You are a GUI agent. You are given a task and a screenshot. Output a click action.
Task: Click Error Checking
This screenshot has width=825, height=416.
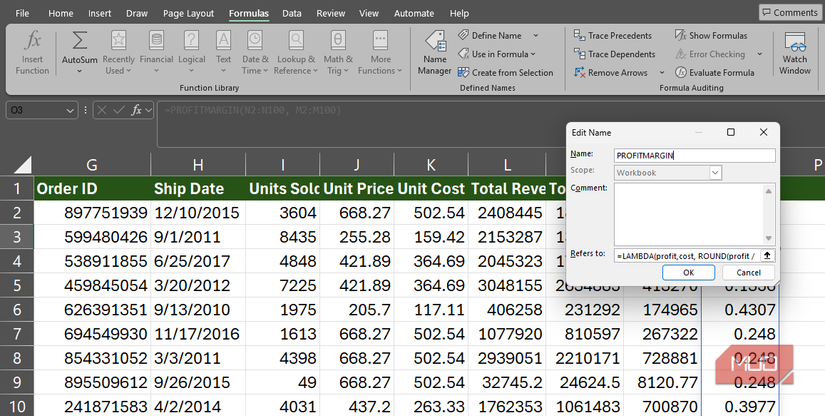710,54
